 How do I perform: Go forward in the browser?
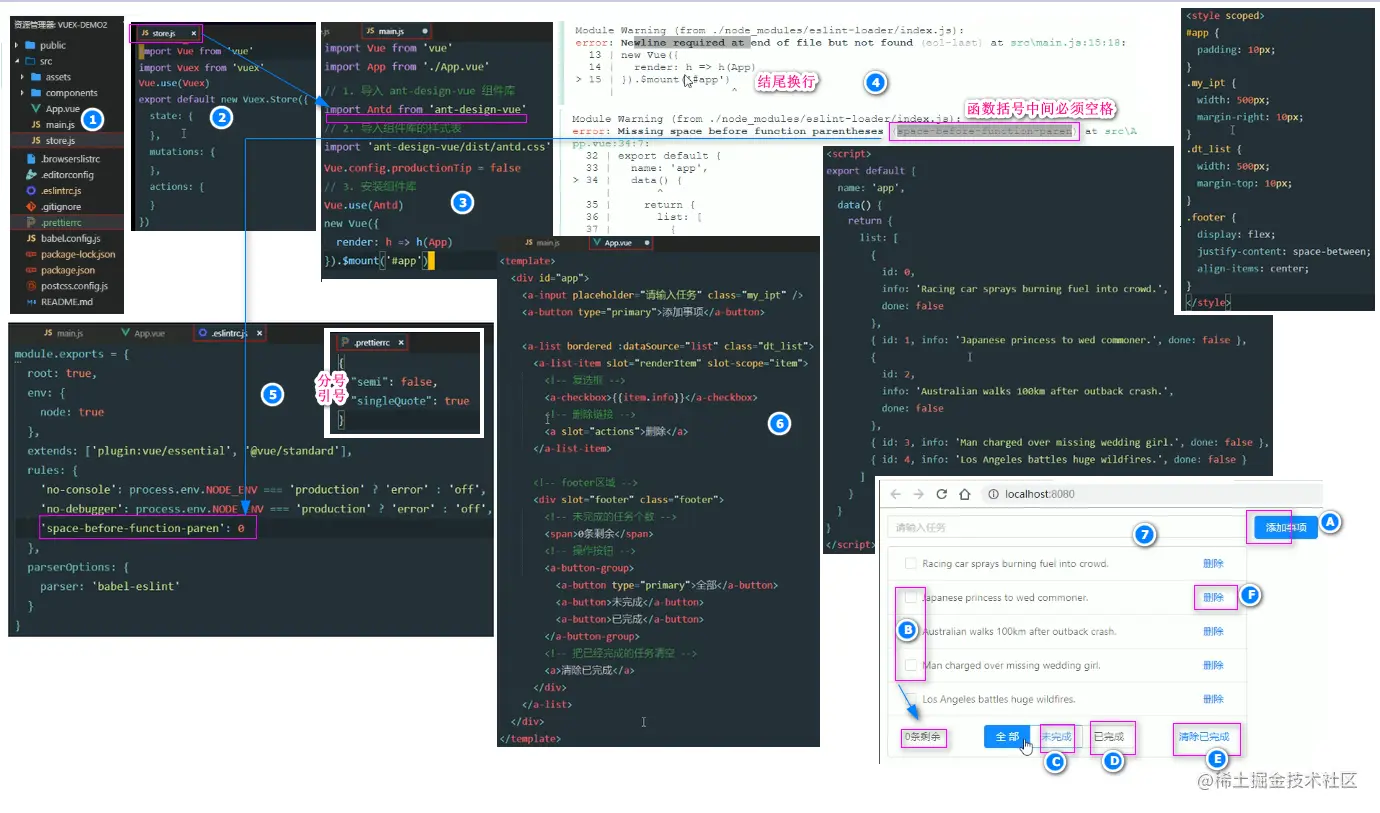918,494
